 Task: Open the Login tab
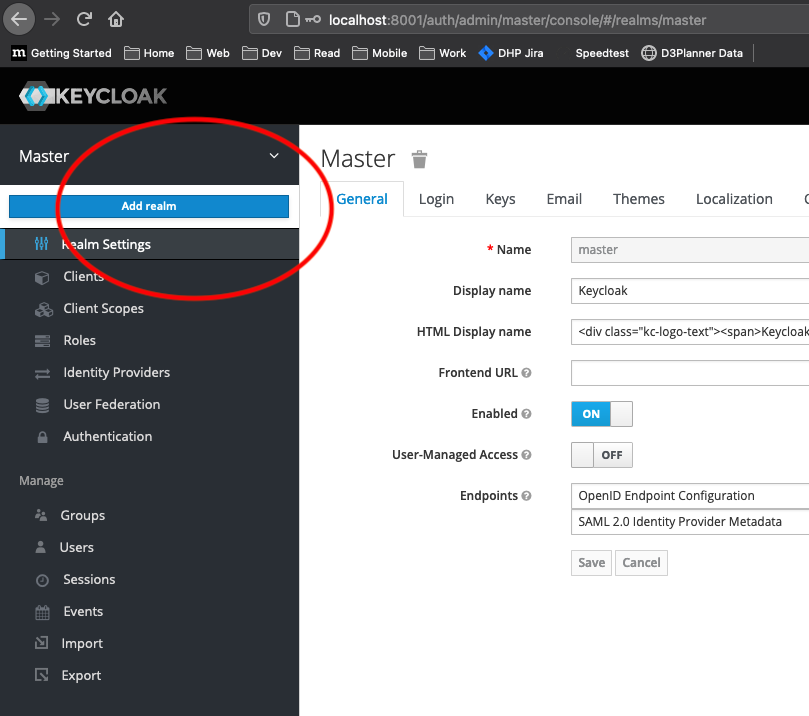click(436, 199)
